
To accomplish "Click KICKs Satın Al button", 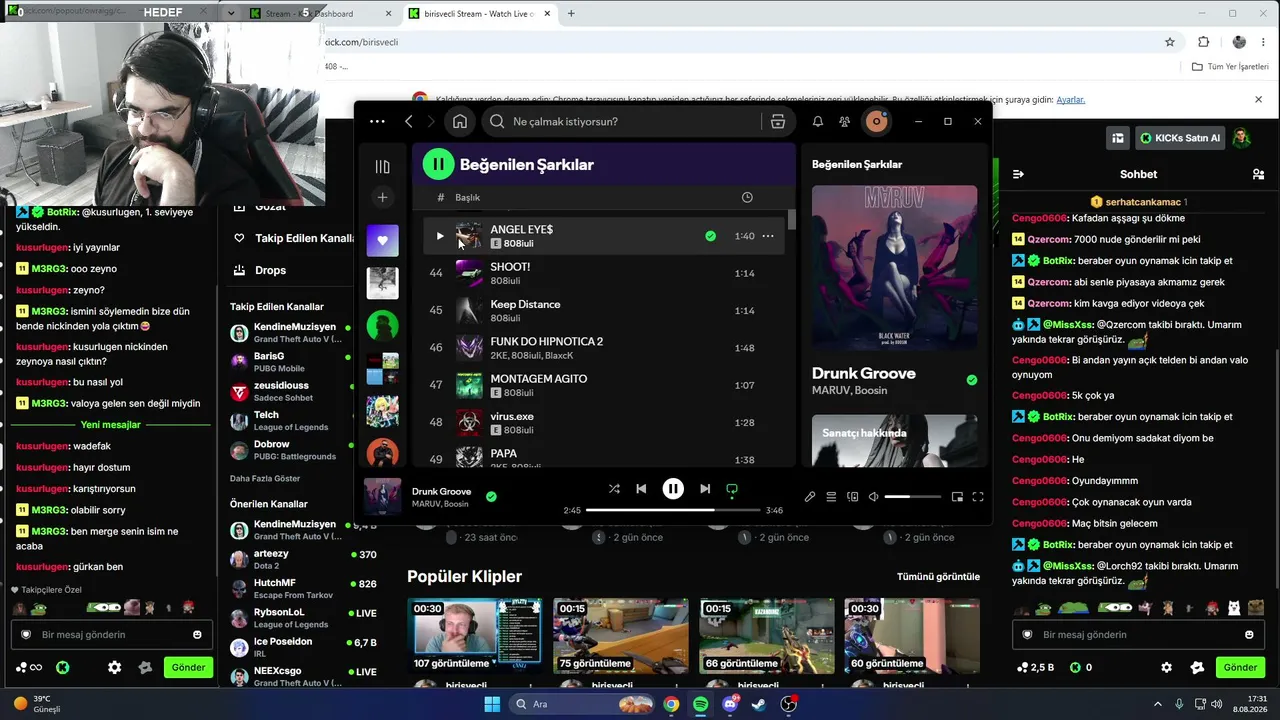I will [x=1180, y=138].
